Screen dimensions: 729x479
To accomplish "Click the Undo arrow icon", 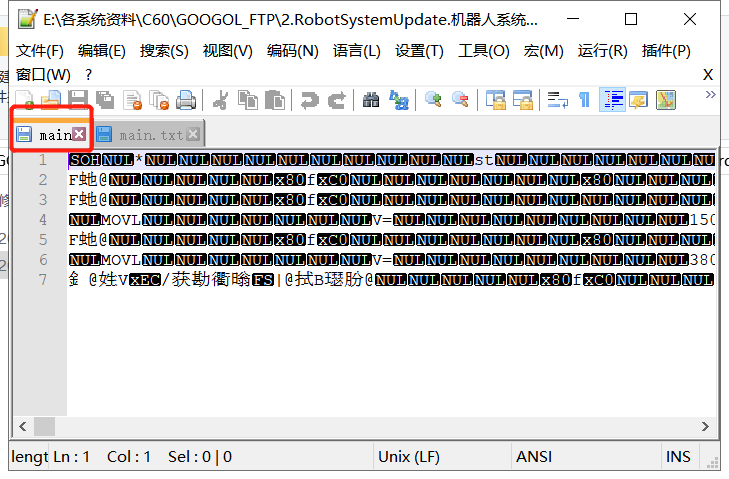I will pos(310,100).
